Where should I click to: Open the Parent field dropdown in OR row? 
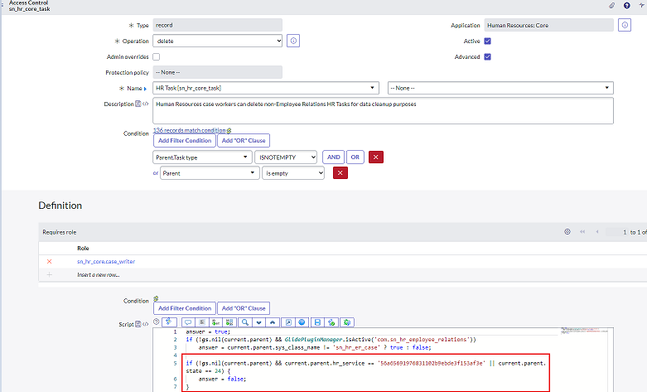210,173
